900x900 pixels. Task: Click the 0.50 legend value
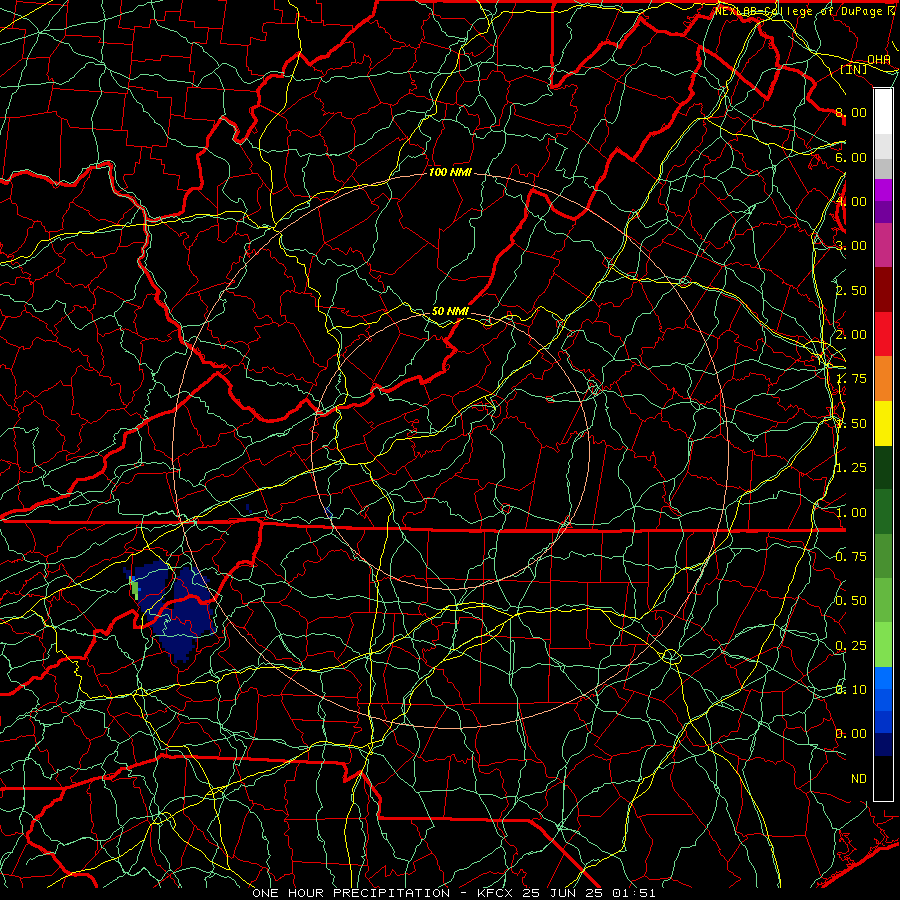coord(851,601)
